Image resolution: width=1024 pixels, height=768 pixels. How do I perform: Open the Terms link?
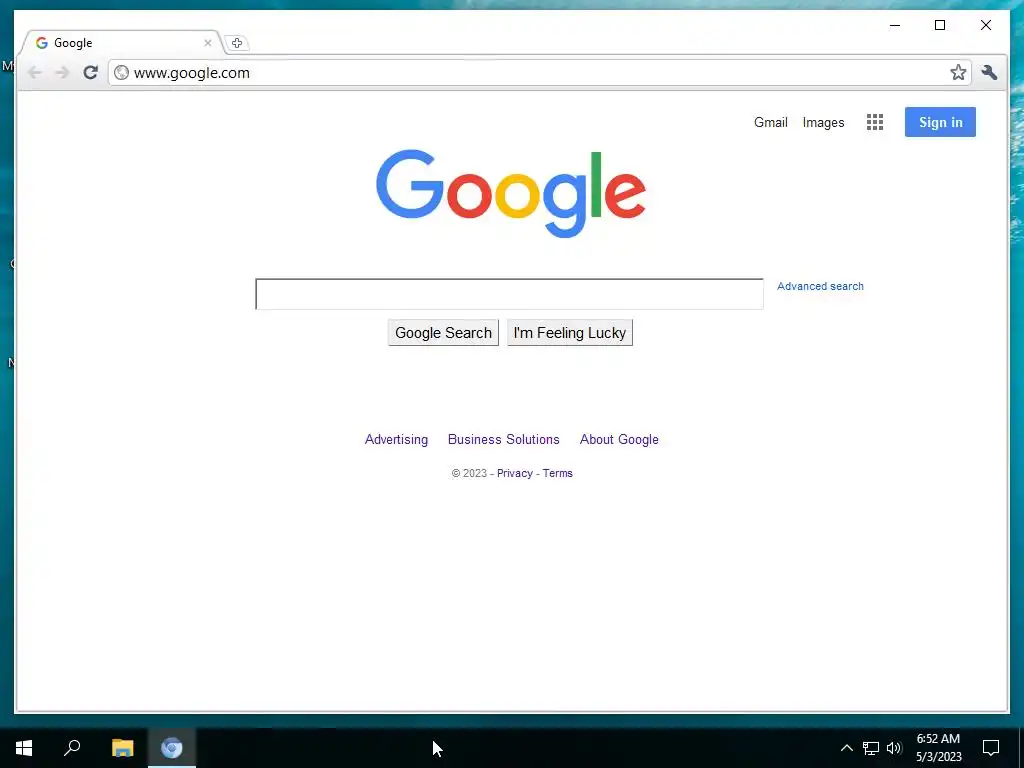(x=558, y=473)
